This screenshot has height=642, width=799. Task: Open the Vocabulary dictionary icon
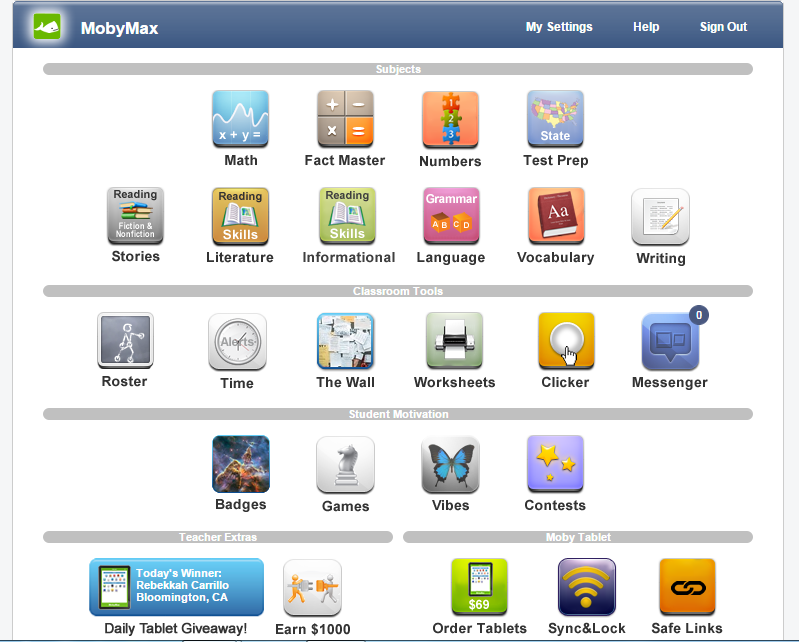[x=556, y=215]
